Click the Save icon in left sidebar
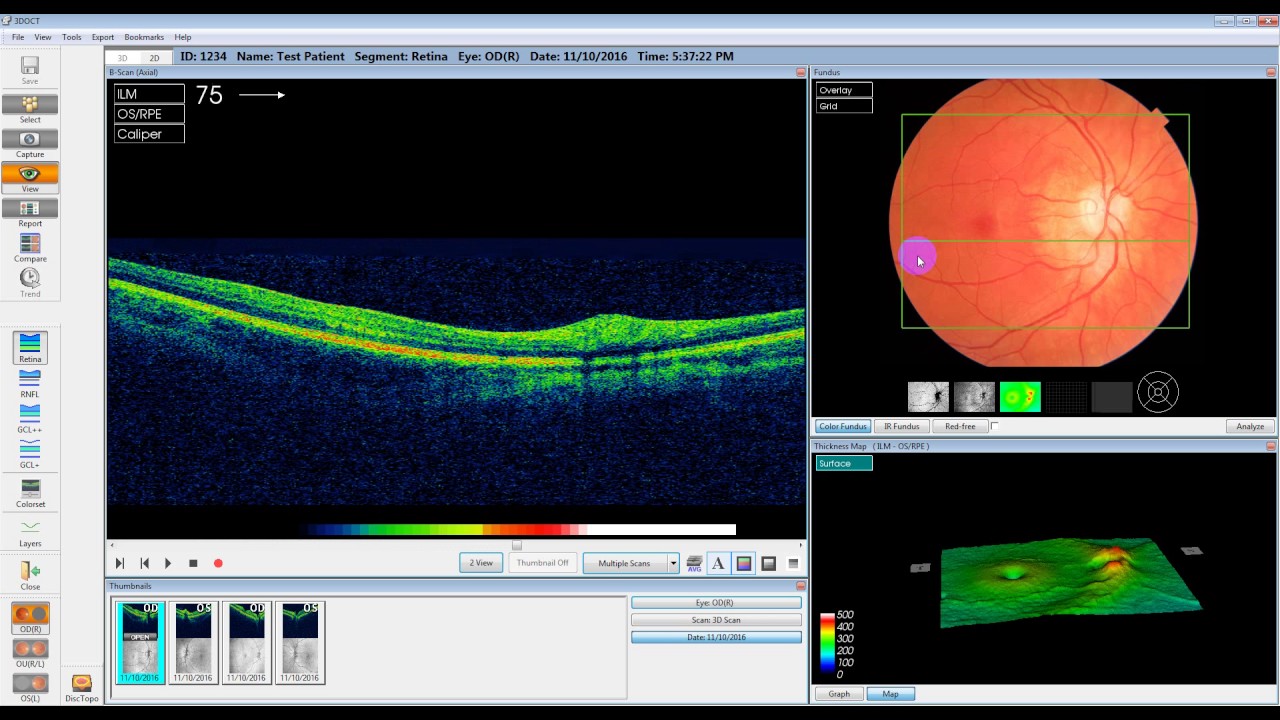1280x720 pixels. (x=30, y=66)
